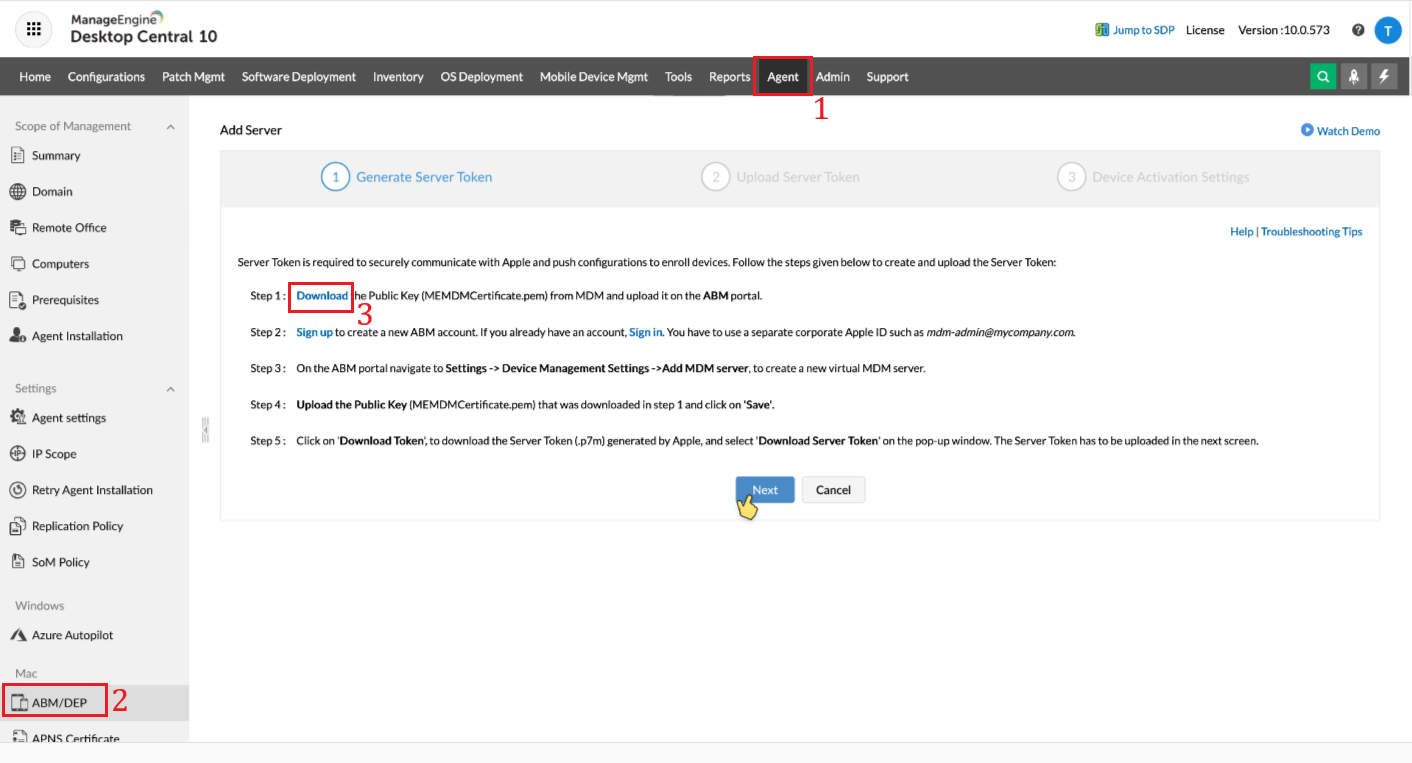Open help via the question mark icon
Viewport: 1412px width, 763px height.
pos(1358,30)
